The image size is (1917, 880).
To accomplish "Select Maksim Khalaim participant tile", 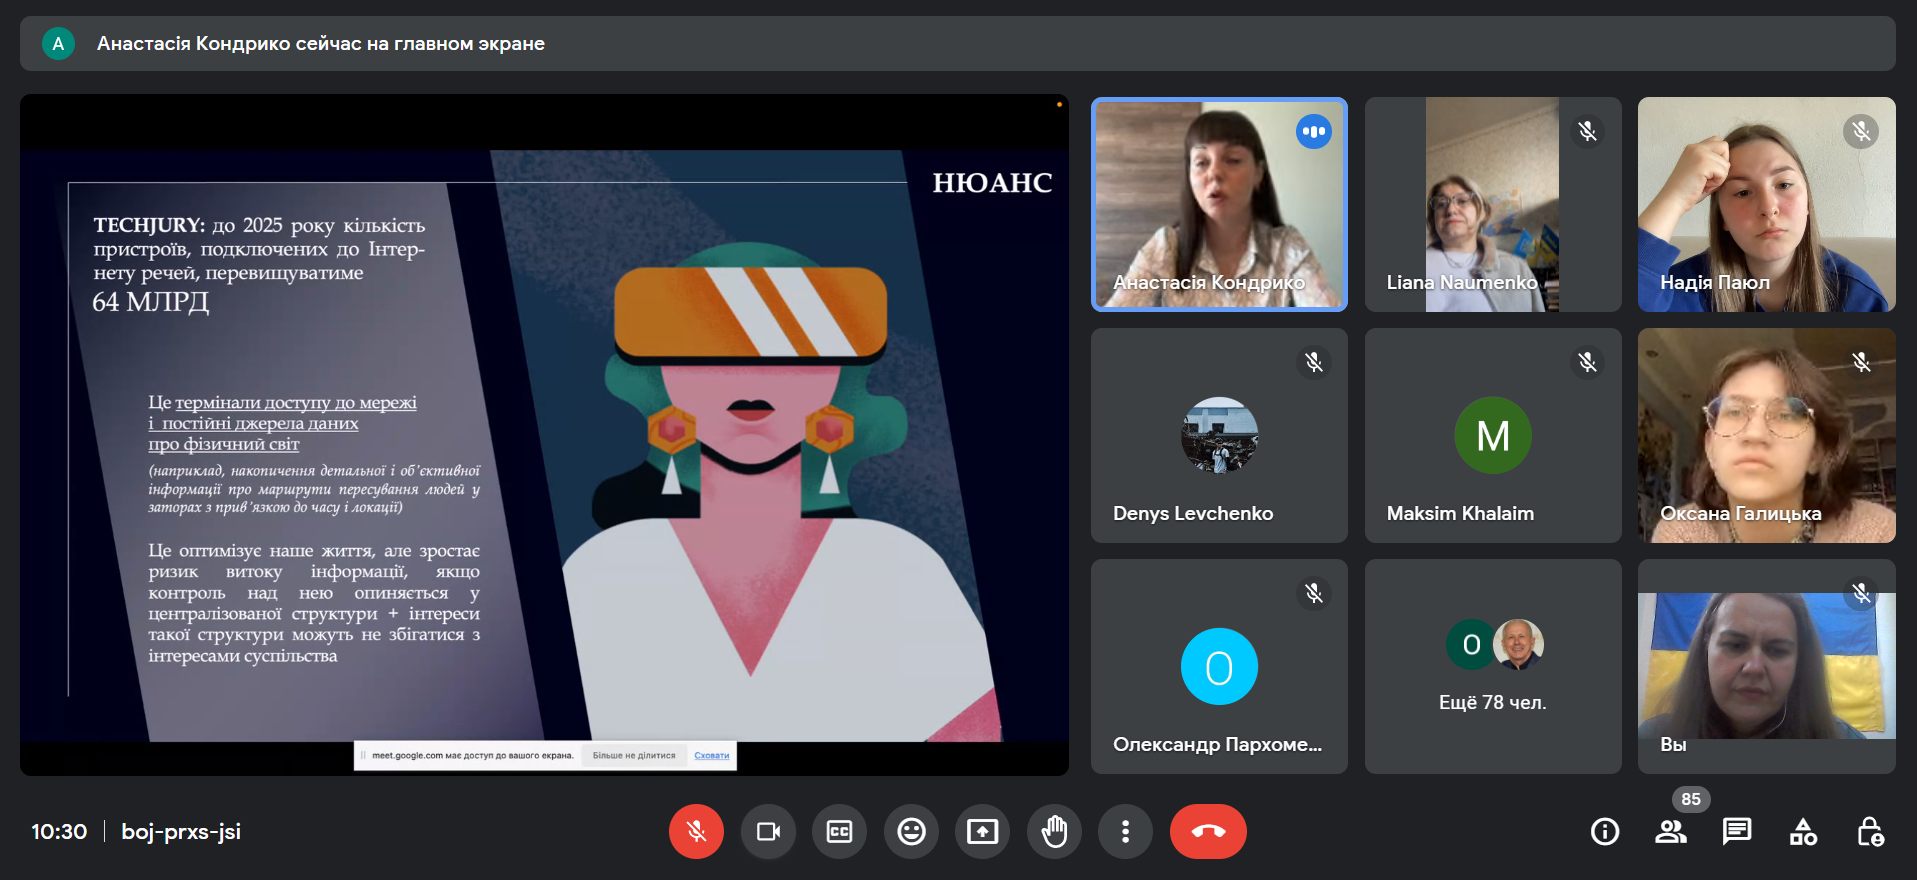I will [1493, 435].
